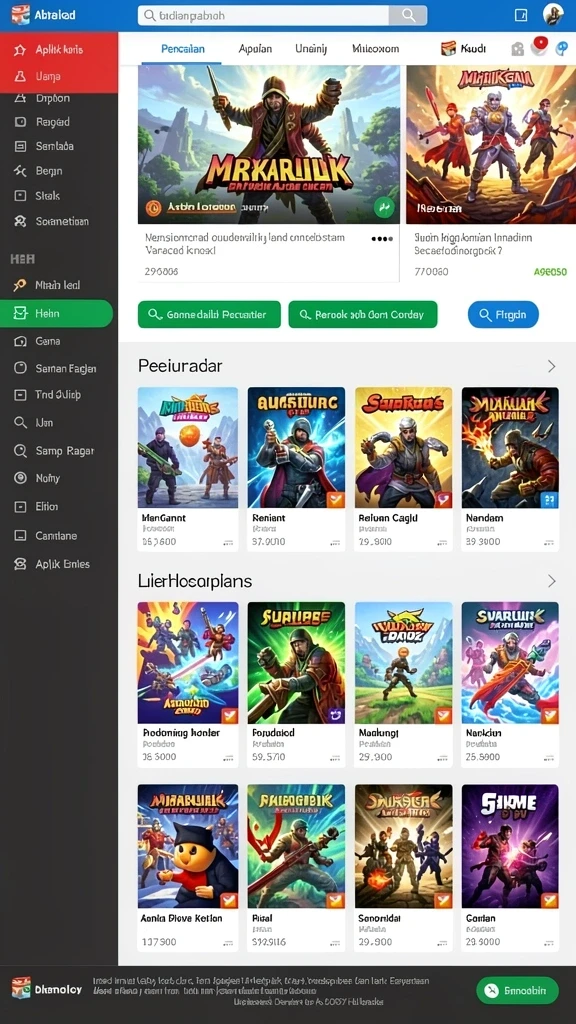Open the 'Anha Diove Kotlon' game thumbnail
Viewport: 576px width, 1024px height.
(x=188, y=846)
